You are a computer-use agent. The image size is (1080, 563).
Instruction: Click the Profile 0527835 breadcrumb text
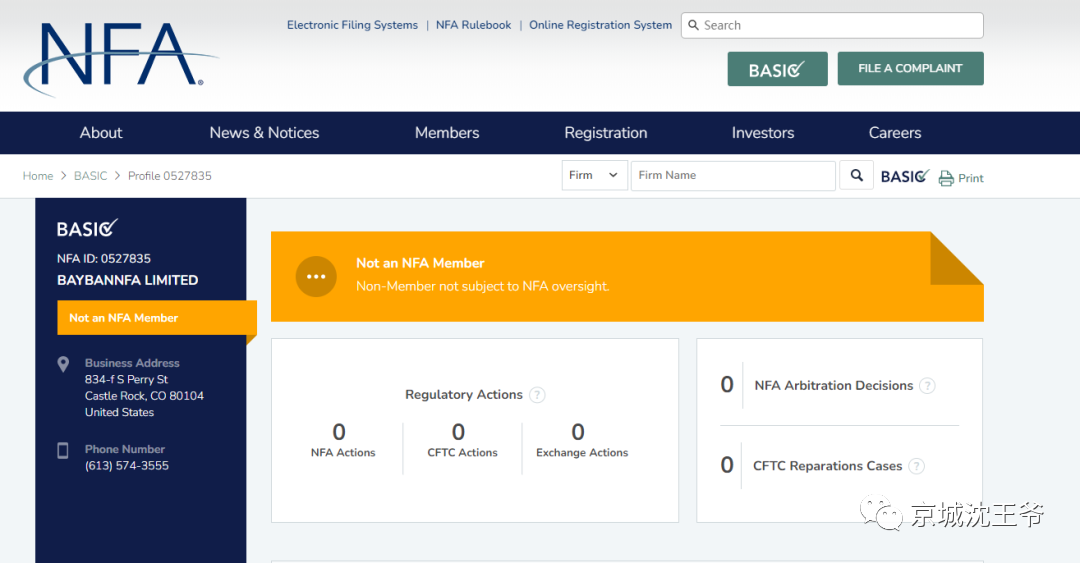click(x=169, y=176)
